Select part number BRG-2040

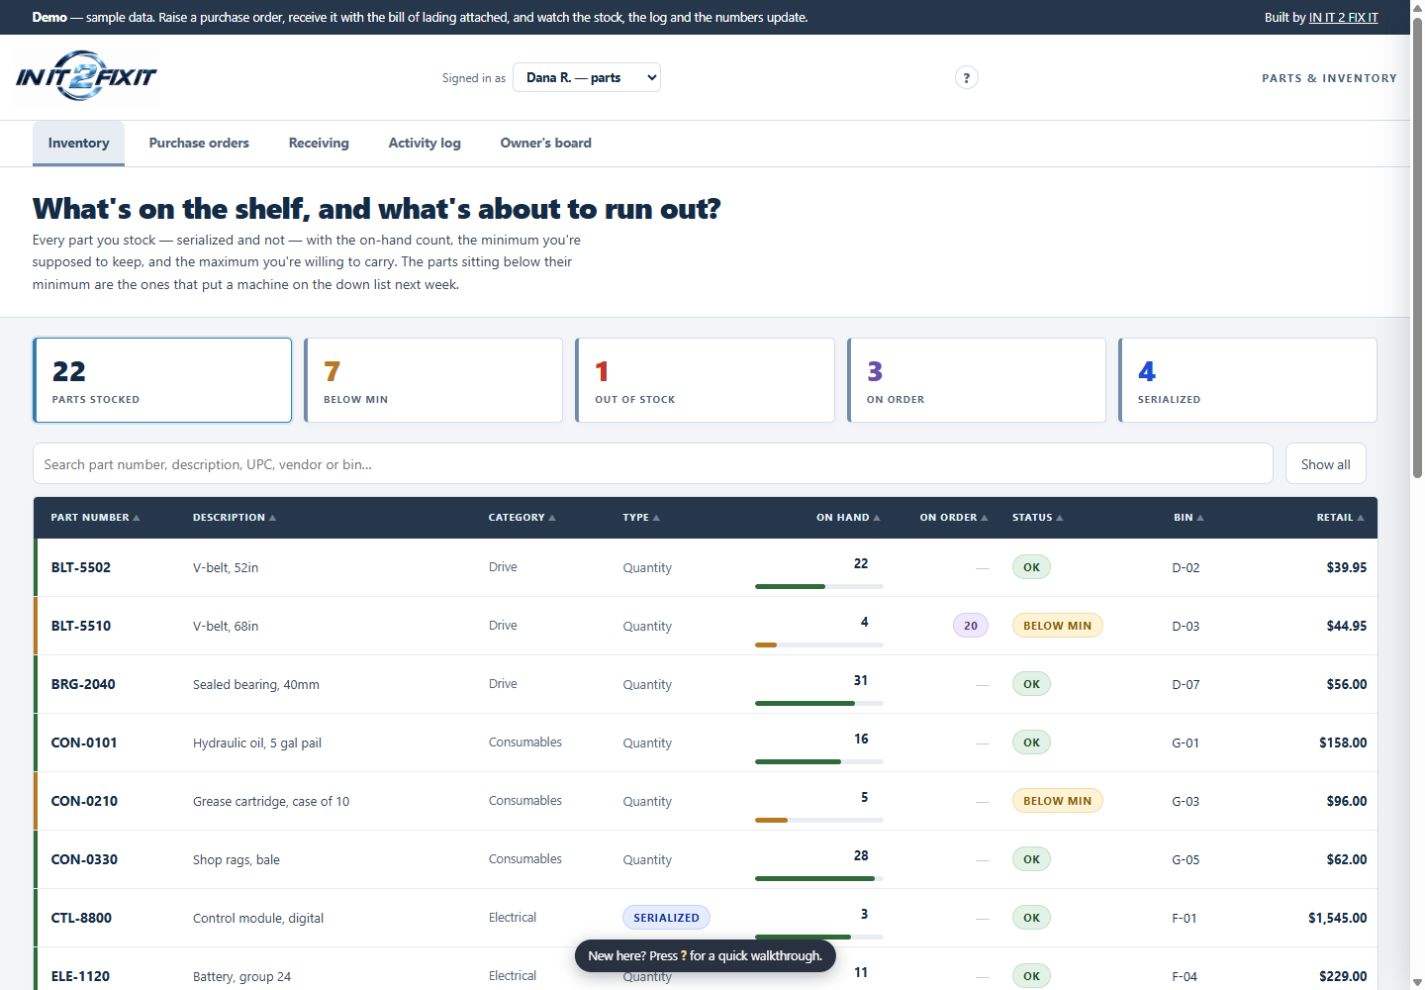83,684
